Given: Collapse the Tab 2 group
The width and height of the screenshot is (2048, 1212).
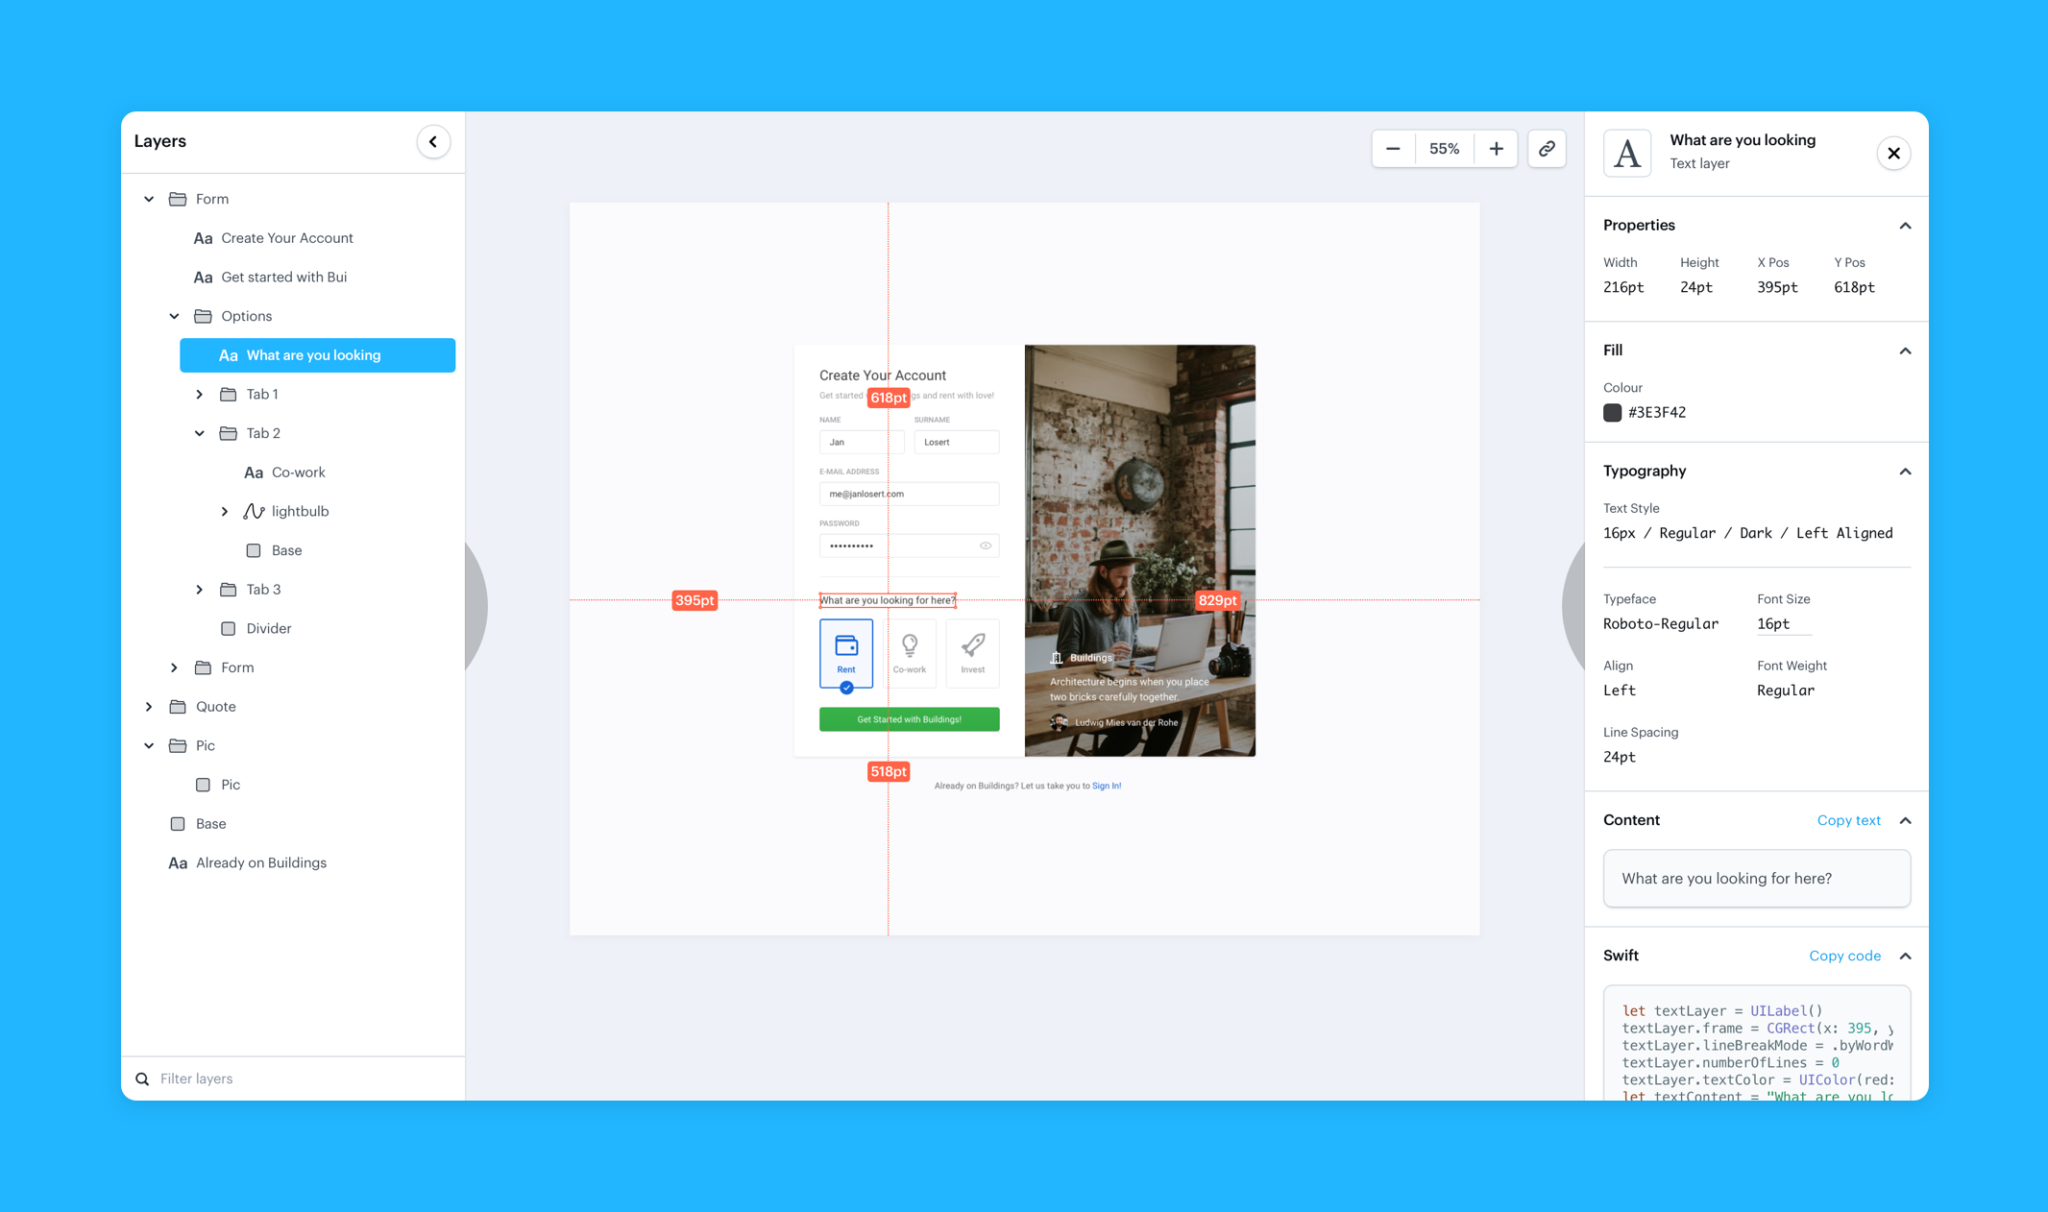Looking at the screenshot, I should point(199,433).
